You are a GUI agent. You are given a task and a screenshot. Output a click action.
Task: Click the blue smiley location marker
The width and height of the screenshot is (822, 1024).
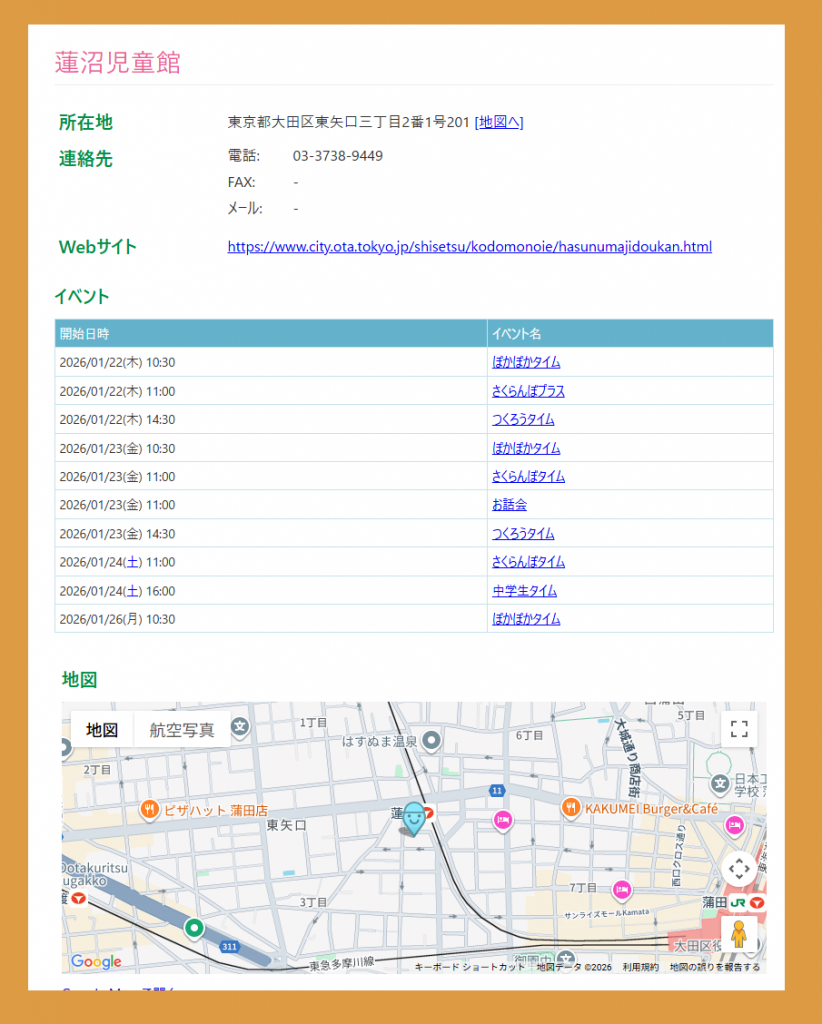click(x=413, y=819)
